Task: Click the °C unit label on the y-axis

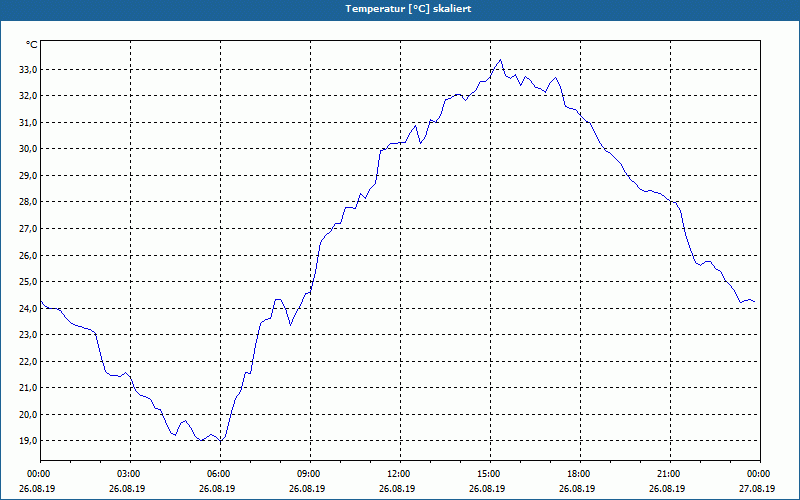Action: [32, 45]
